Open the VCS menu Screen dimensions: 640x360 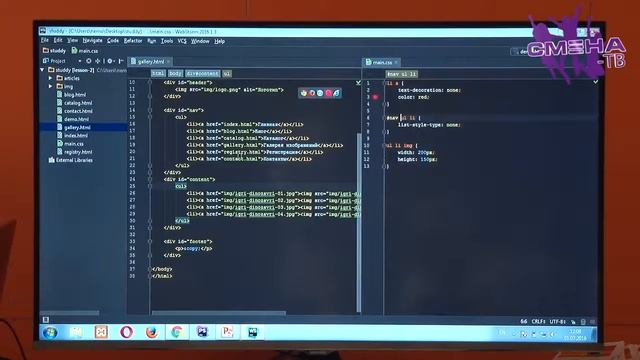(182, 41)
